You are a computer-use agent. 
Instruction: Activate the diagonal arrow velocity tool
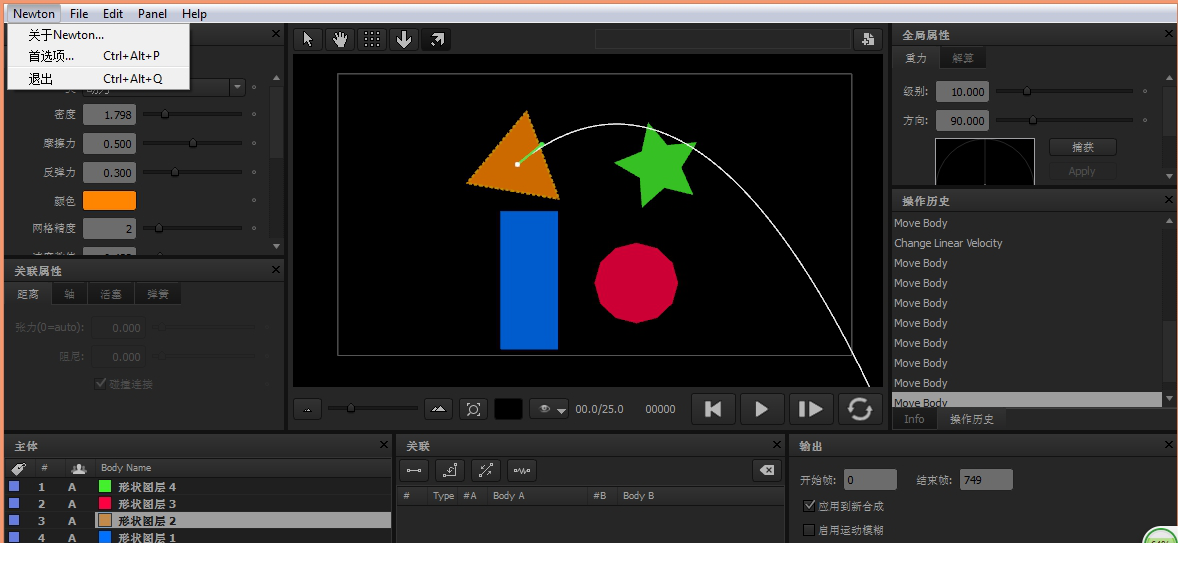coord(436,40)
